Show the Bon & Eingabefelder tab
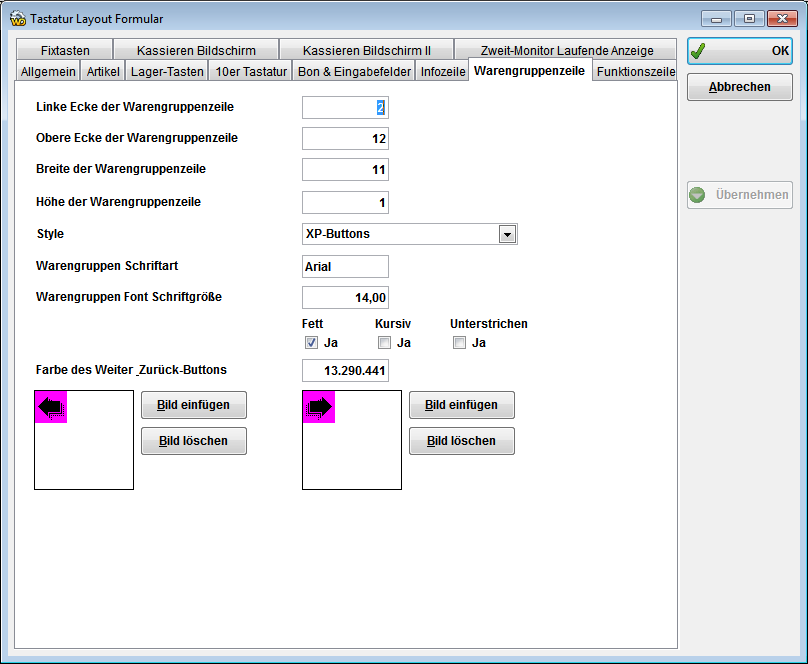The width and height of the screenshot is (808, 664). [354, 71]
